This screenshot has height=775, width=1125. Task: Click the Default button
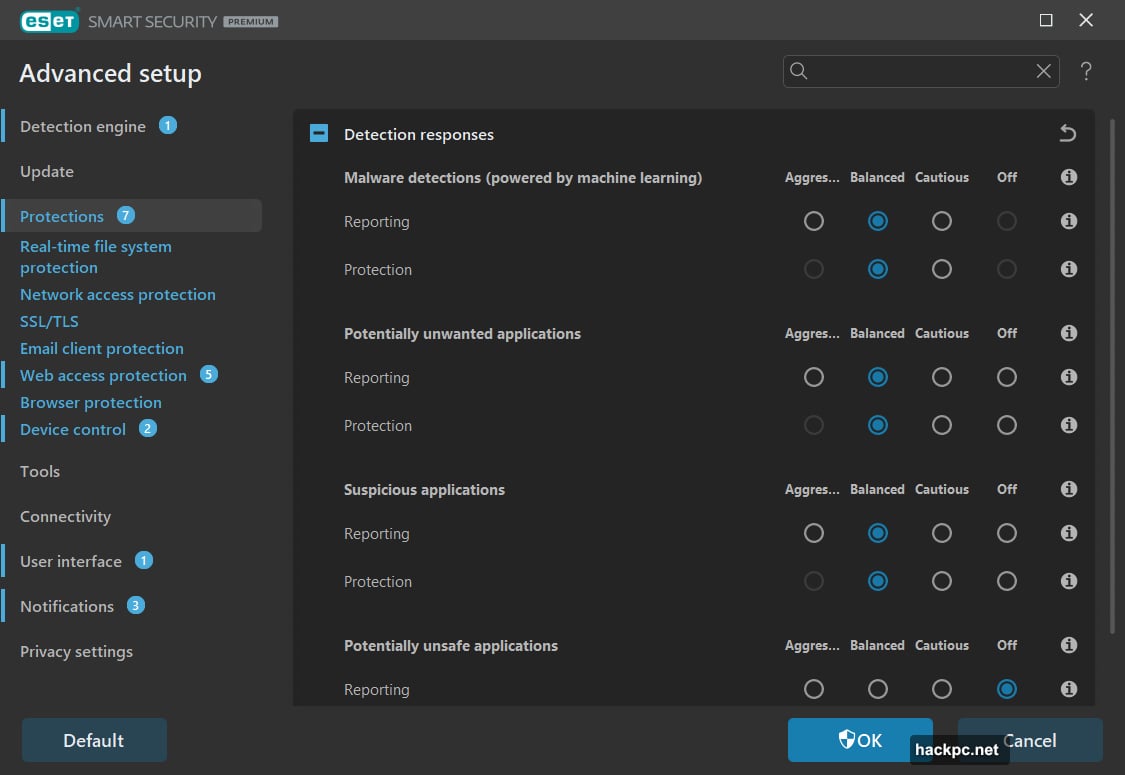click(94, 740)
